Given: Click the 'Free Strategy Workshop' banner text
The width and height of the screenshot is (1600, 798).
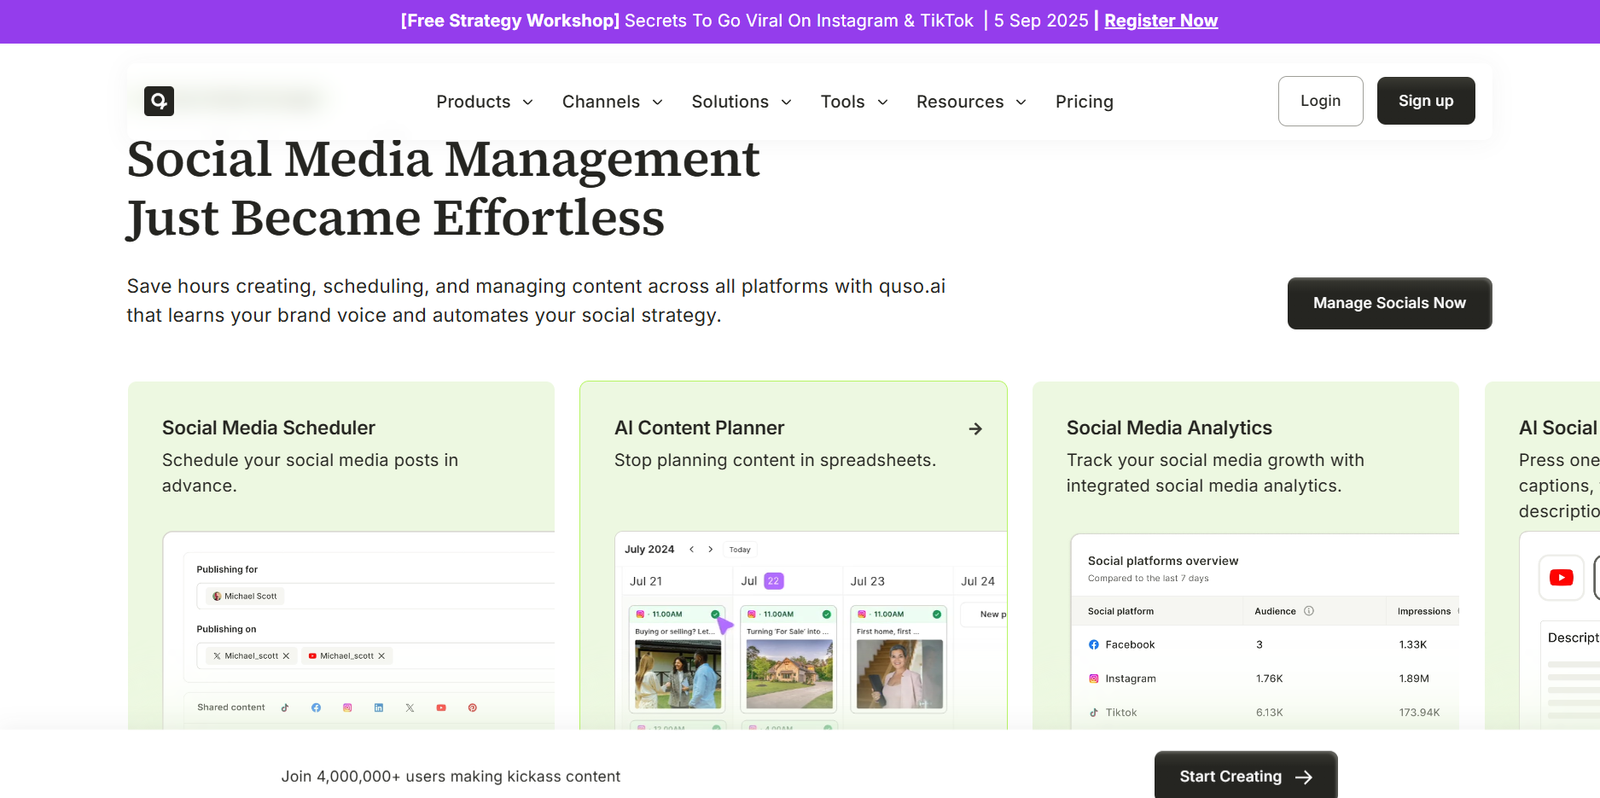Looking at the screenshot, I should (510, 21).
